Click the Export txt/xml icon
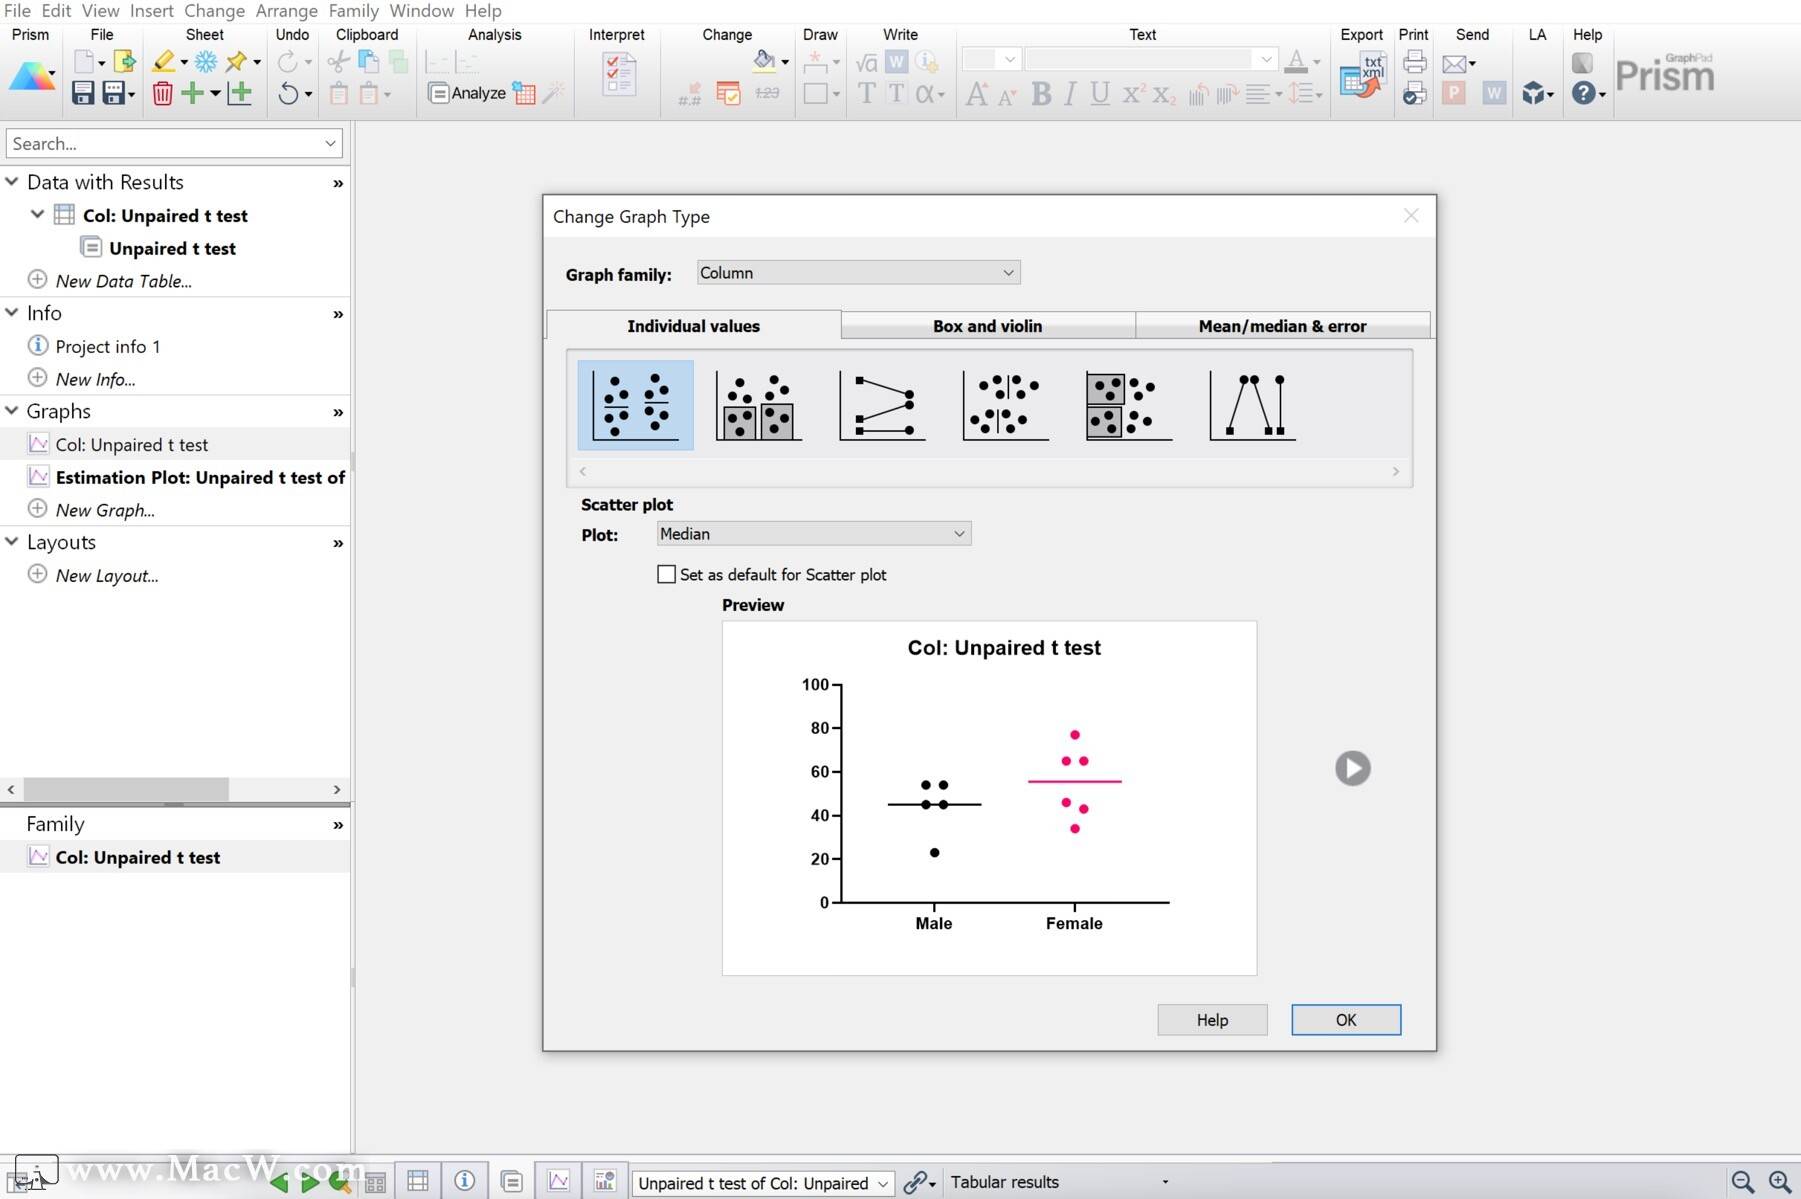Image resolution: width=1801 pixels, height=1199 pixels. [1361, 76]
